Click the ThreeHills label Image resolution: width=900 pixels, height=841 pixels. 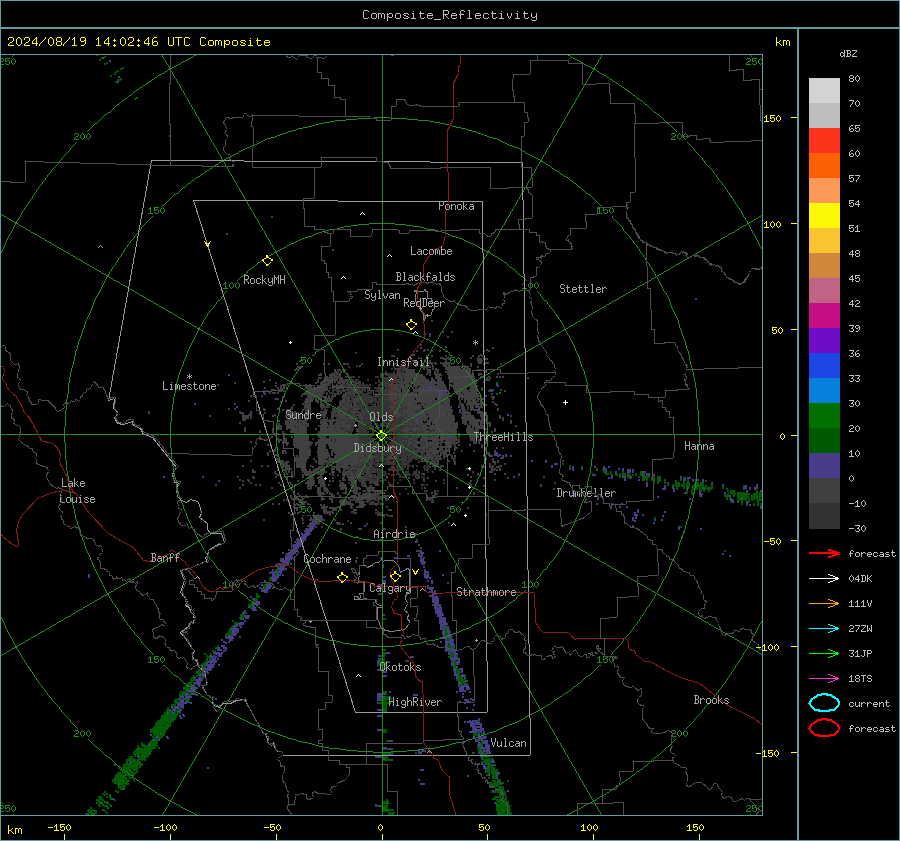point(503,437)
